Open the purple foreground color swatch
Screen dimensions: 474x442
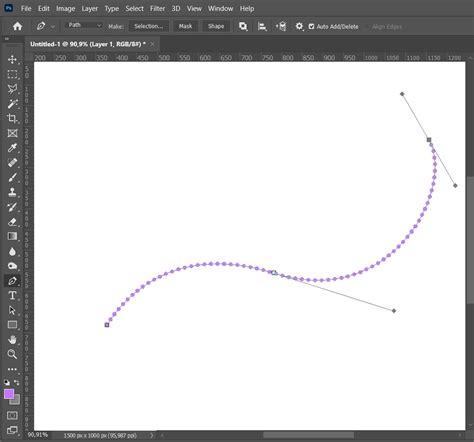coord(9,394)
